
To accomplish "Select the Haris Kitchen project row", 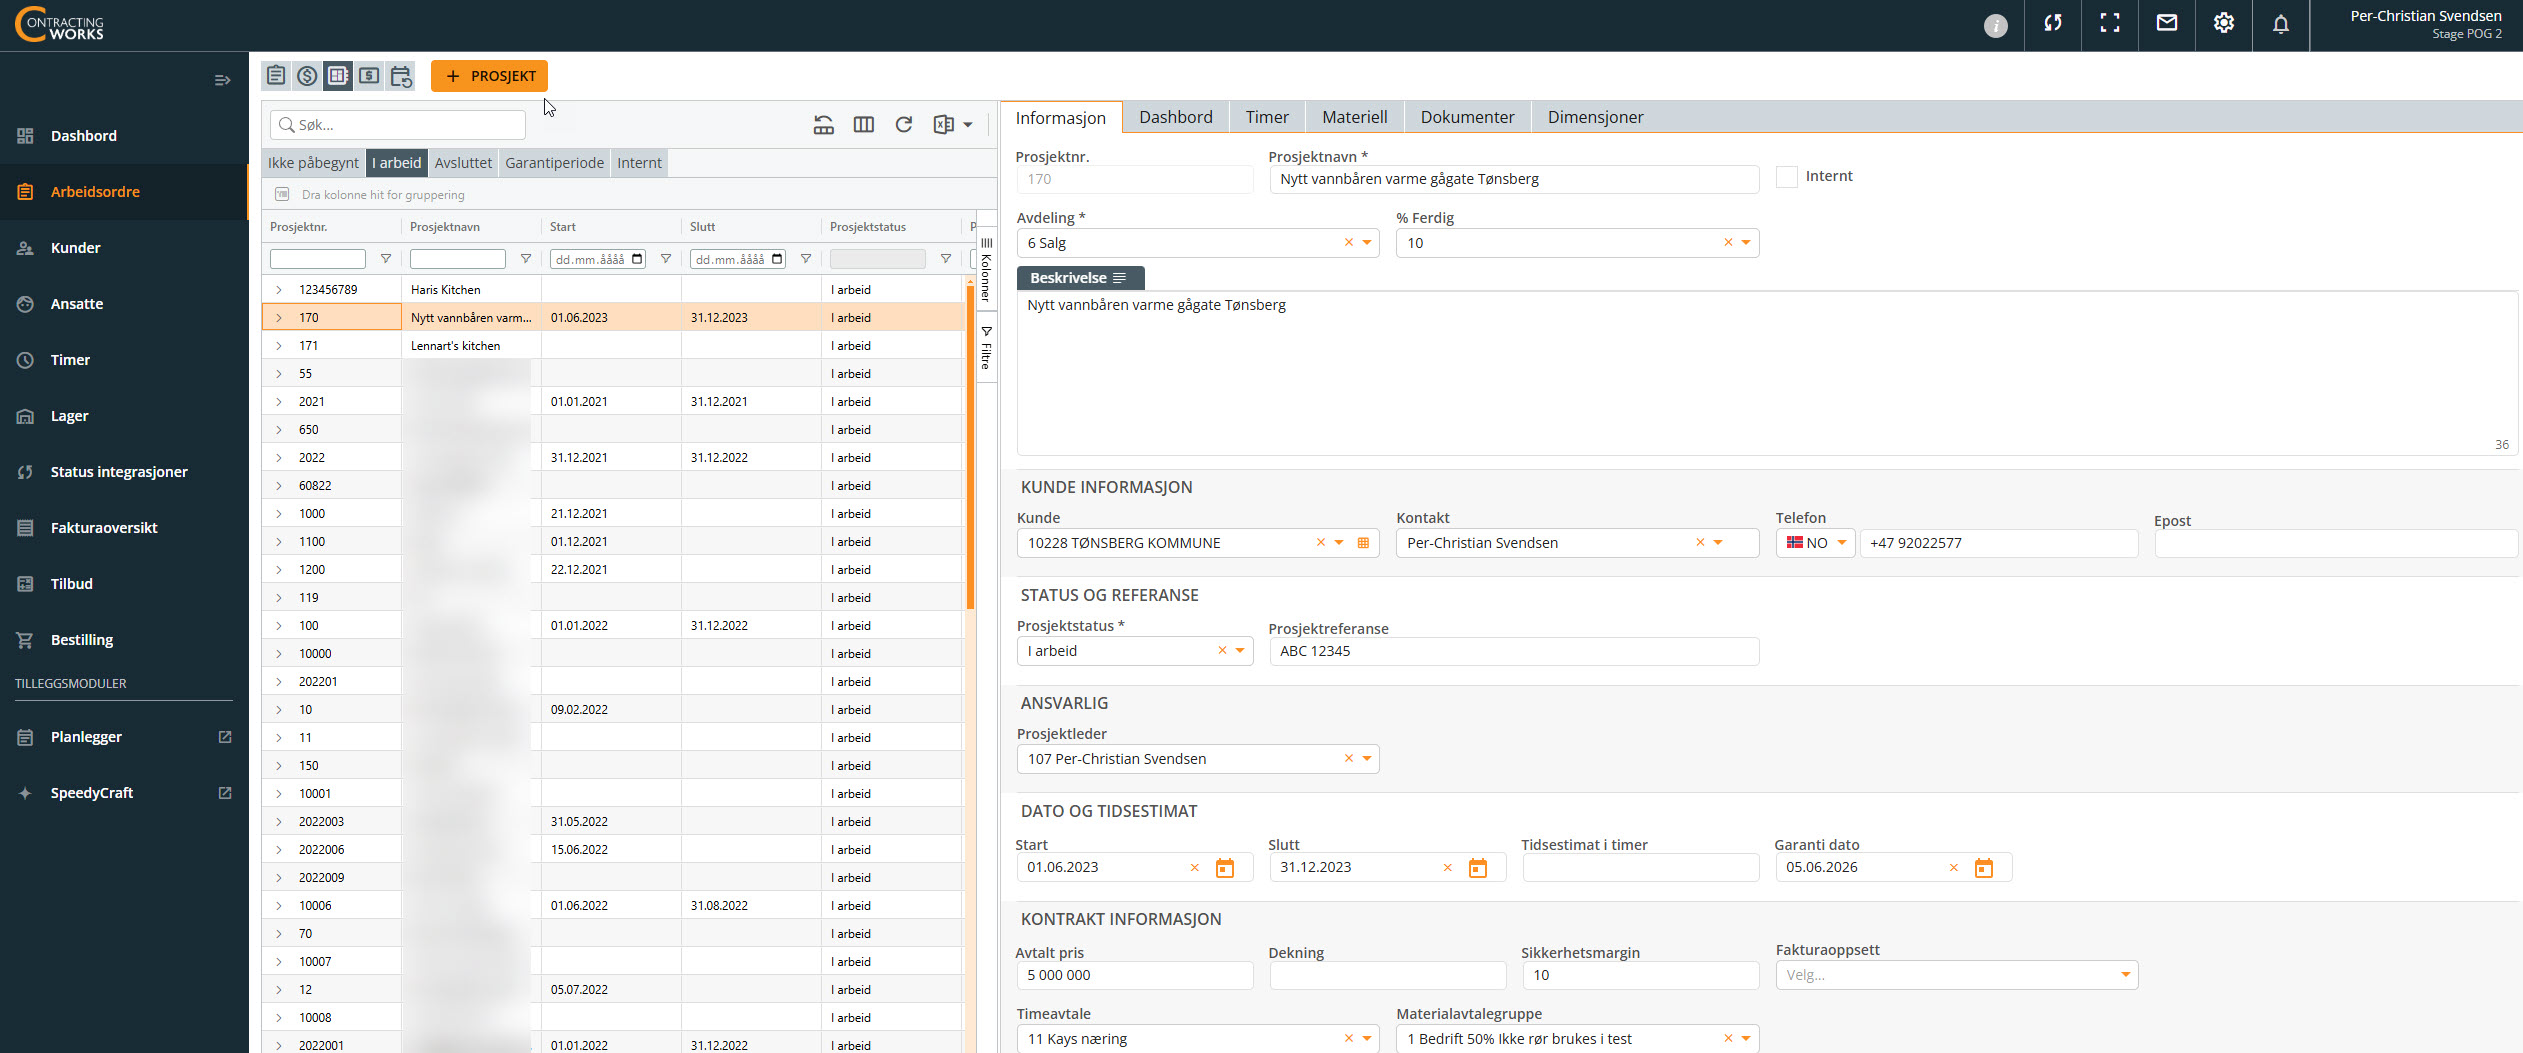I will 614,290.
